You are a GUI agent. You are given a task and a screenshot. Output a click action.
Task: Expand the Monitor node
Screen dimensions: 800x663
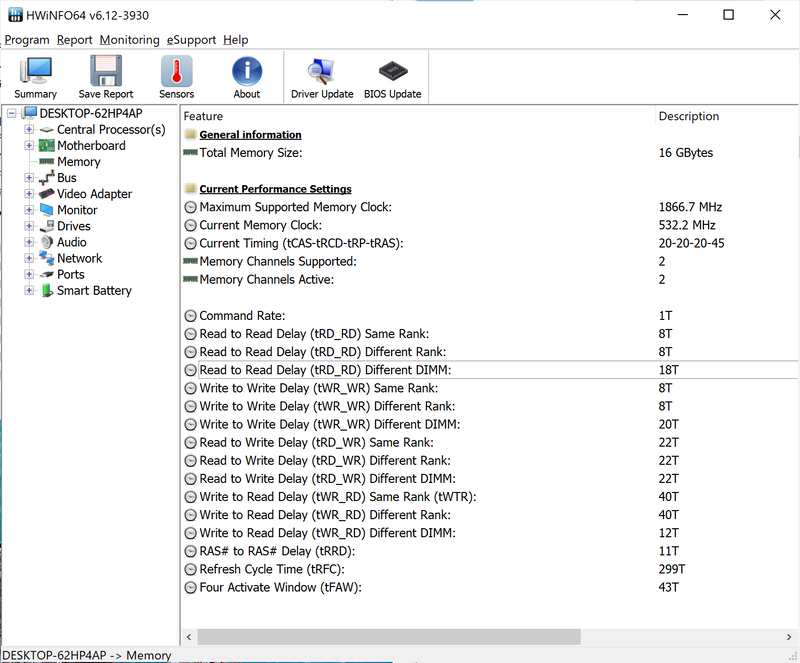click(x=29, y=210)
